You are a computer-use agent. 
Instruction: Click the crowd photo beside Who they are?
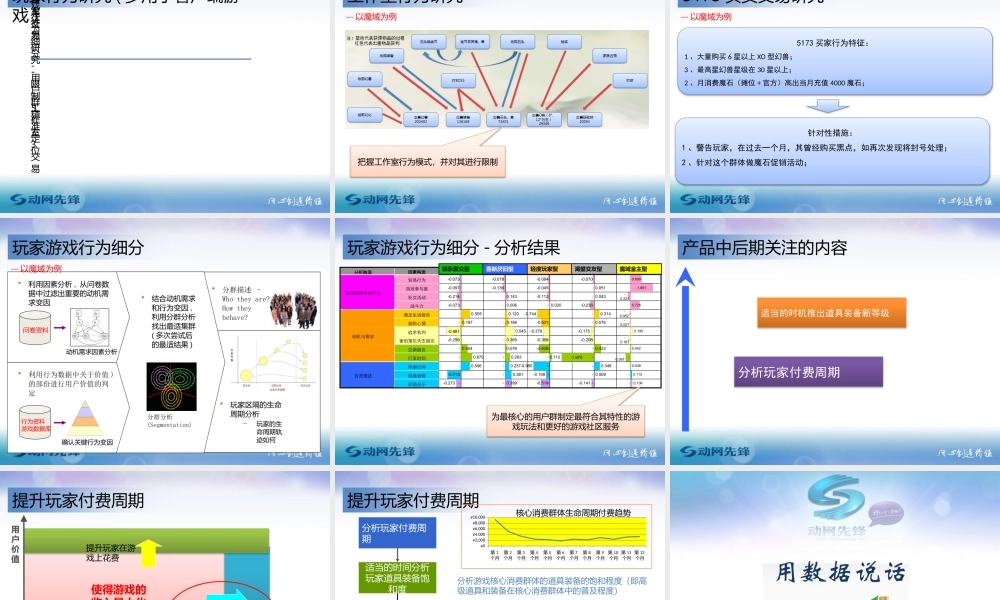293,311
